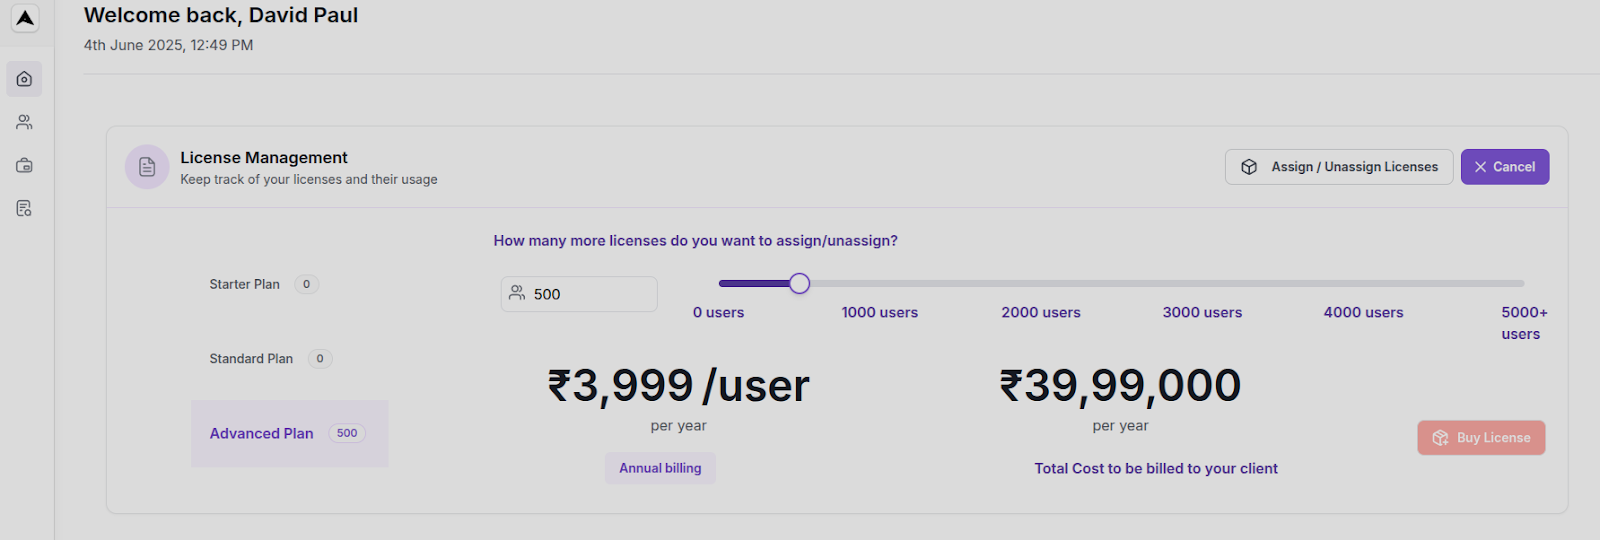
Task: Select the Standard Plan tab
Action: (x=251, y=359)
